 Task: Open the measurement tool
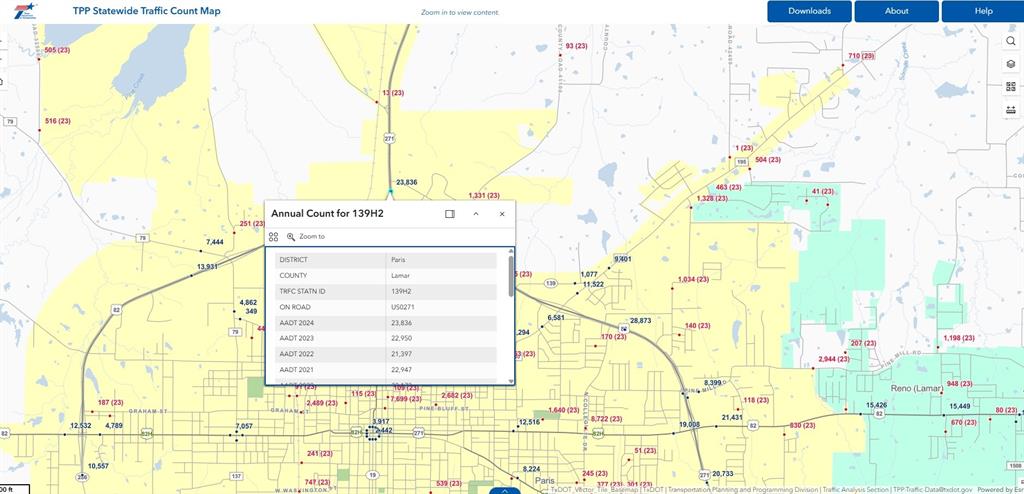(x=1011, y=110)
